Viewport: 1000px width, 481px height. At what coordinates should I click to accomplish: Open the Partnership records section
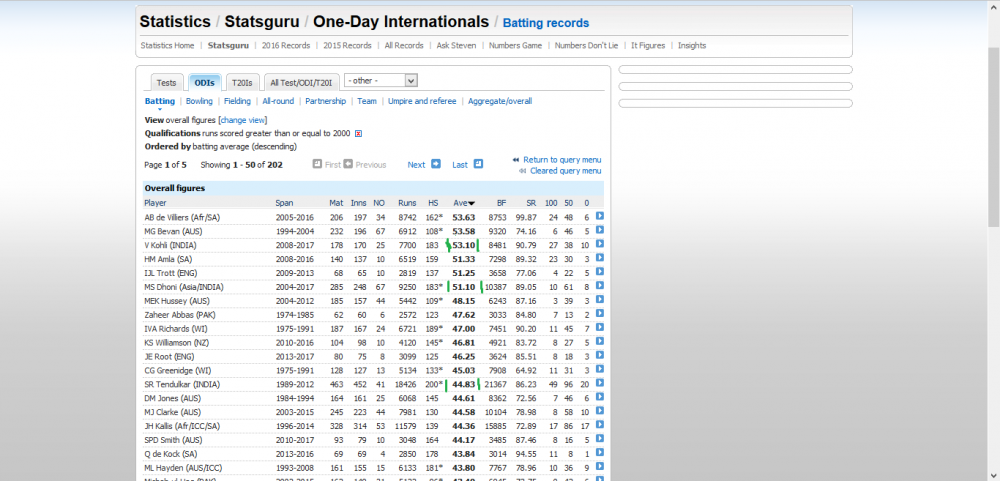[325, 101]
